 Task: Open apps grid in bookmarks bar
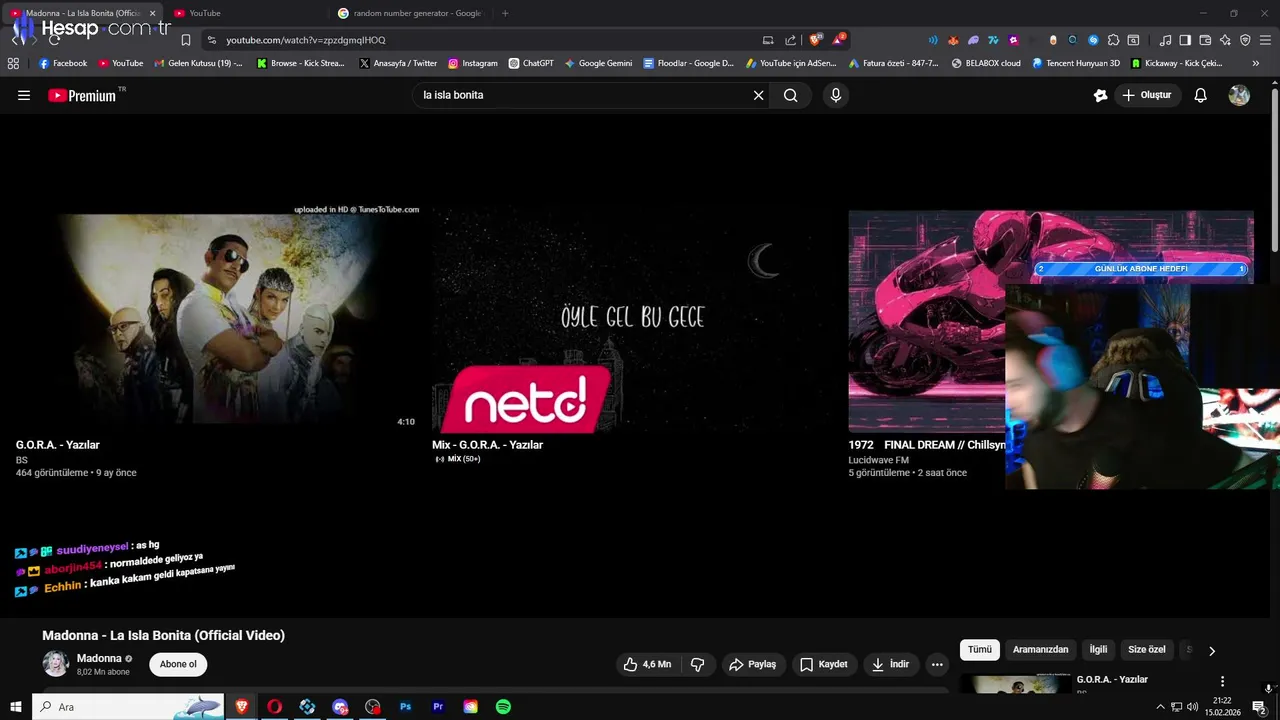coord(13,63)
